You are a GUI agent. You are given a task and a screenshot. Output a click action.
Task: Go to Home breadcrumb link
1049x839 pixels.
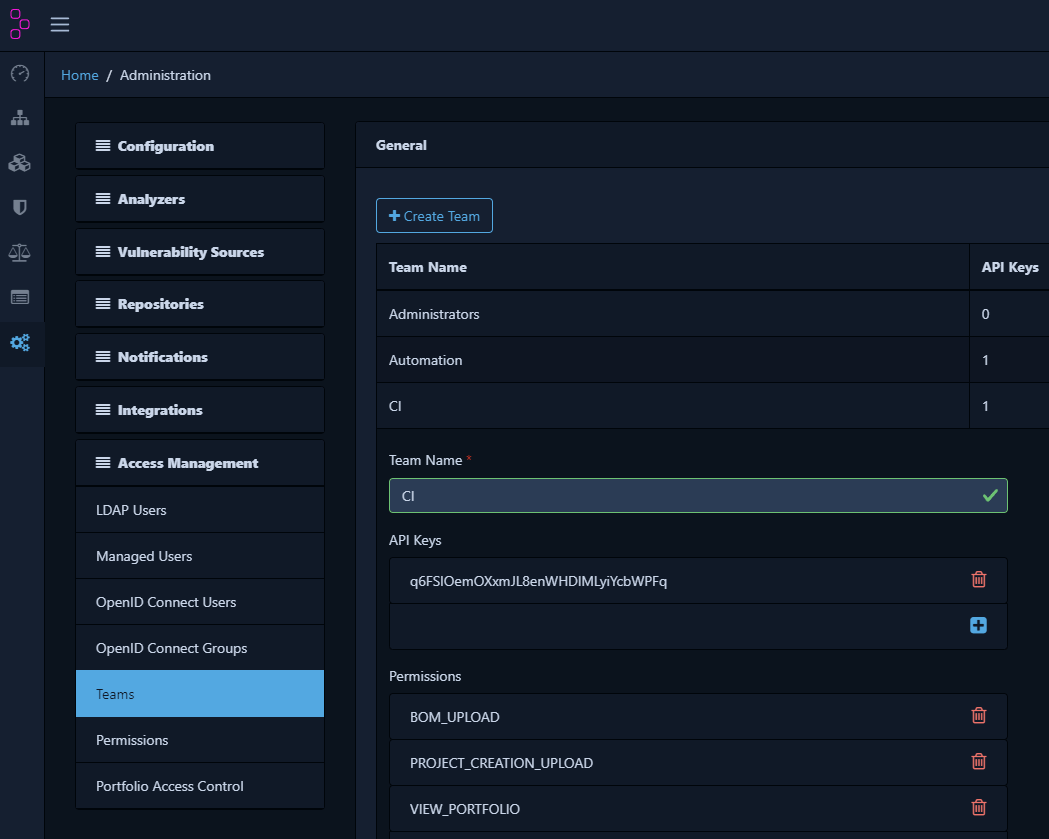80,76
